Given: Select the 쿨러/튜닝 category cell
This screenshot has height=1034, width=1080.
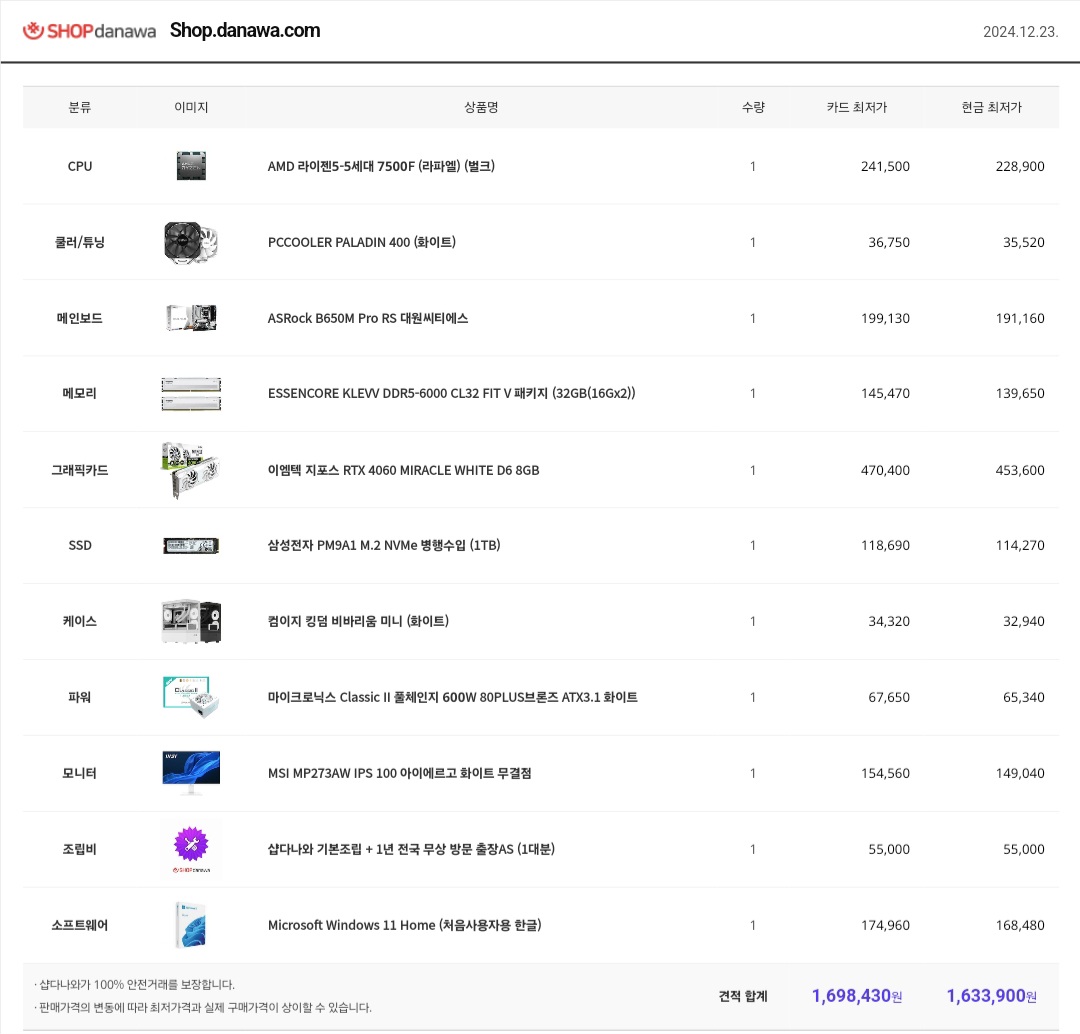Looking at the screenshot, I should coord(80,242).
